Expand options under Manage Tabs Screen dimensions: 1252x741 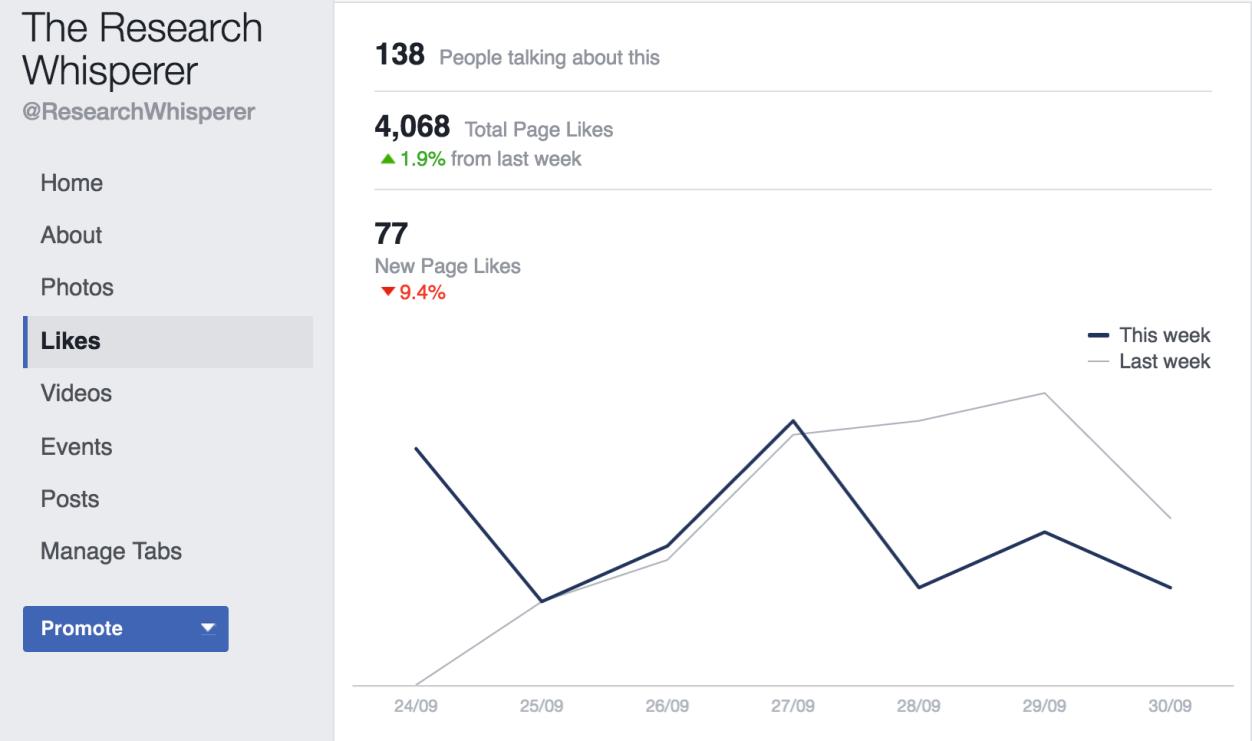[110, 551]
